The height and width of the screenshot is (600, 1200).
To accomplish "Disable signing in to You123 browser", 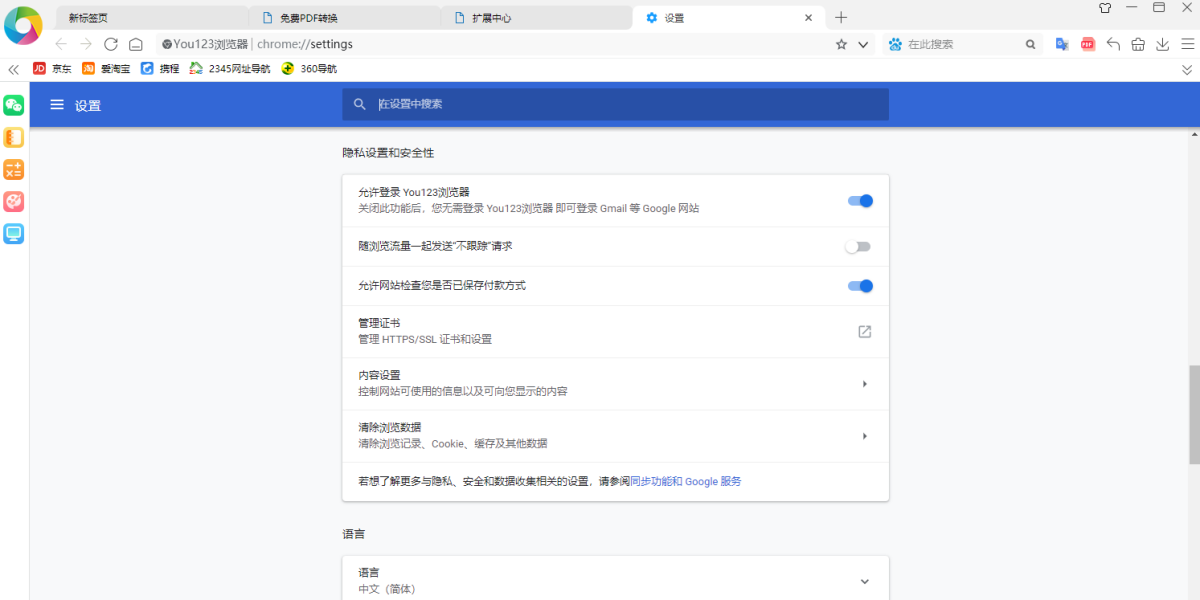I will point(859,200).
